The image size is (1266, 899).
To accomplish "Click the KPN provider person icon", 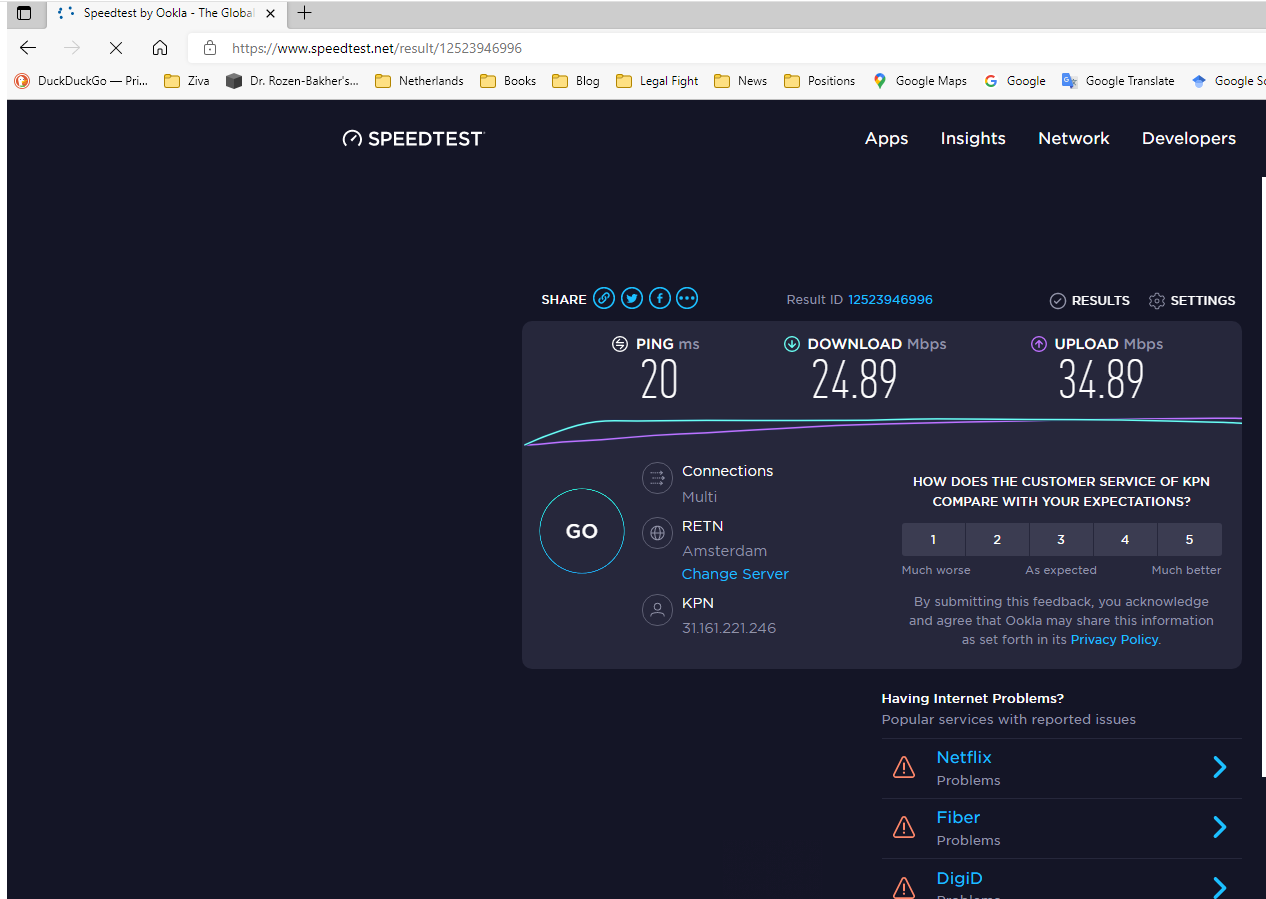I will coord(657,610).
